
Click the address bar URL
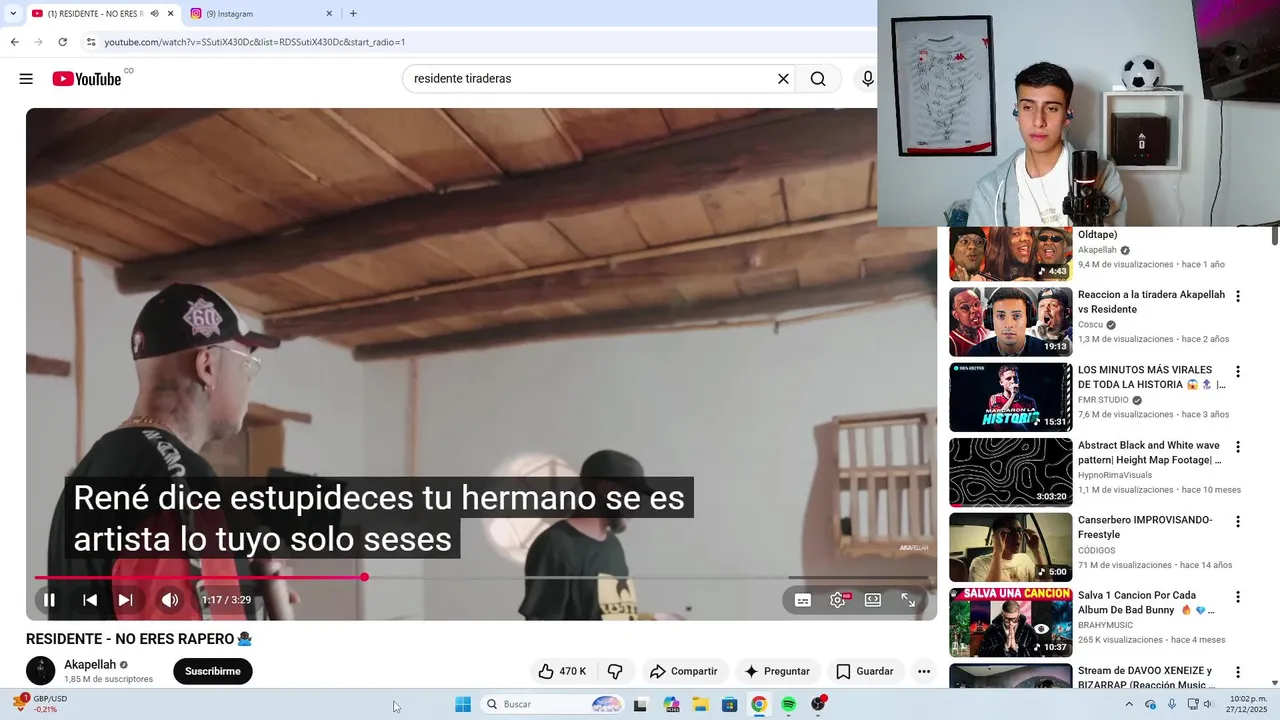[254, 42]
